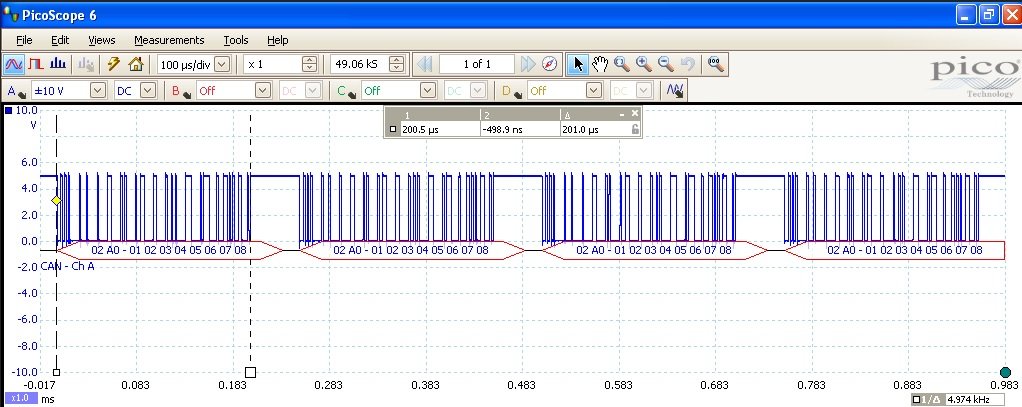Select the arrow selection tool
The width and height of the screenshot is (1022, 407).
(x=577, y=64)
